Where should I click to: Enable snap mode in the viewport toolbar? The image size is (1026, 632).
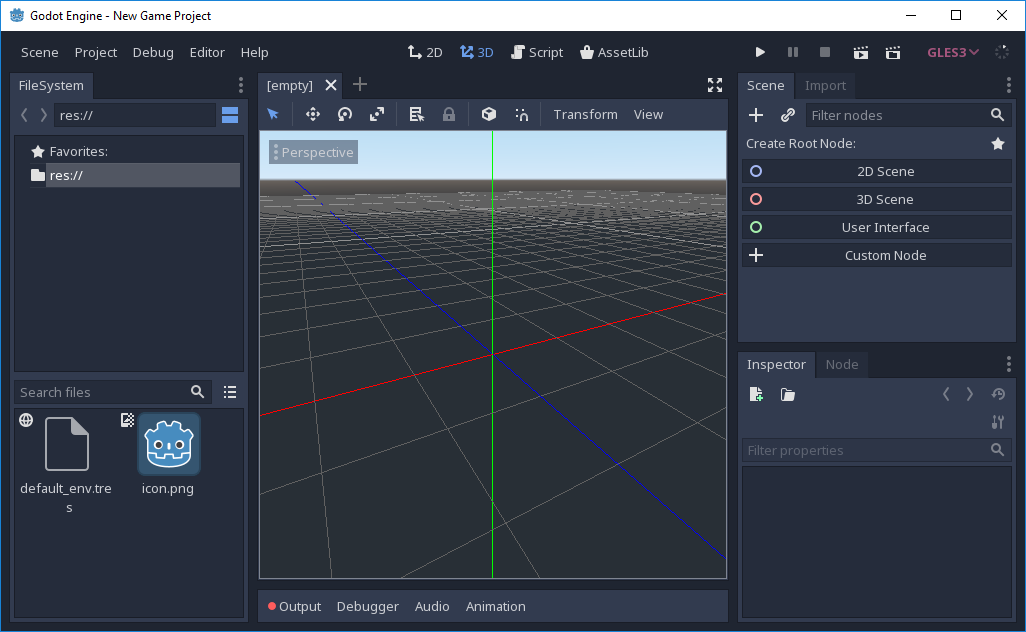tap(521, 114)
